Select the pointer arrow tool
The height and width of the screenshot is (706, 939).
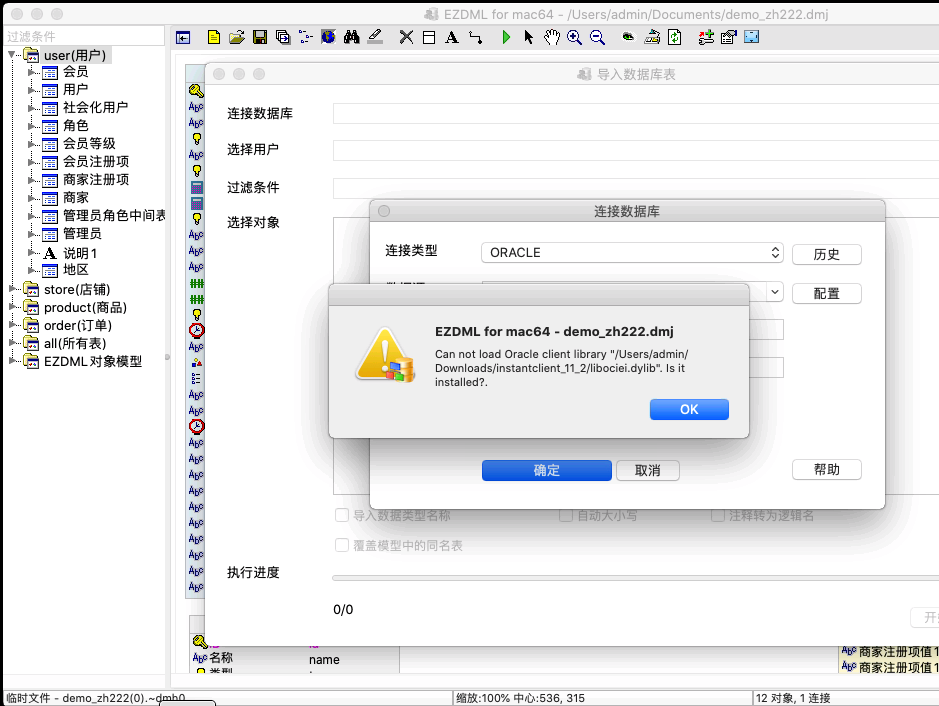point(528,37)
